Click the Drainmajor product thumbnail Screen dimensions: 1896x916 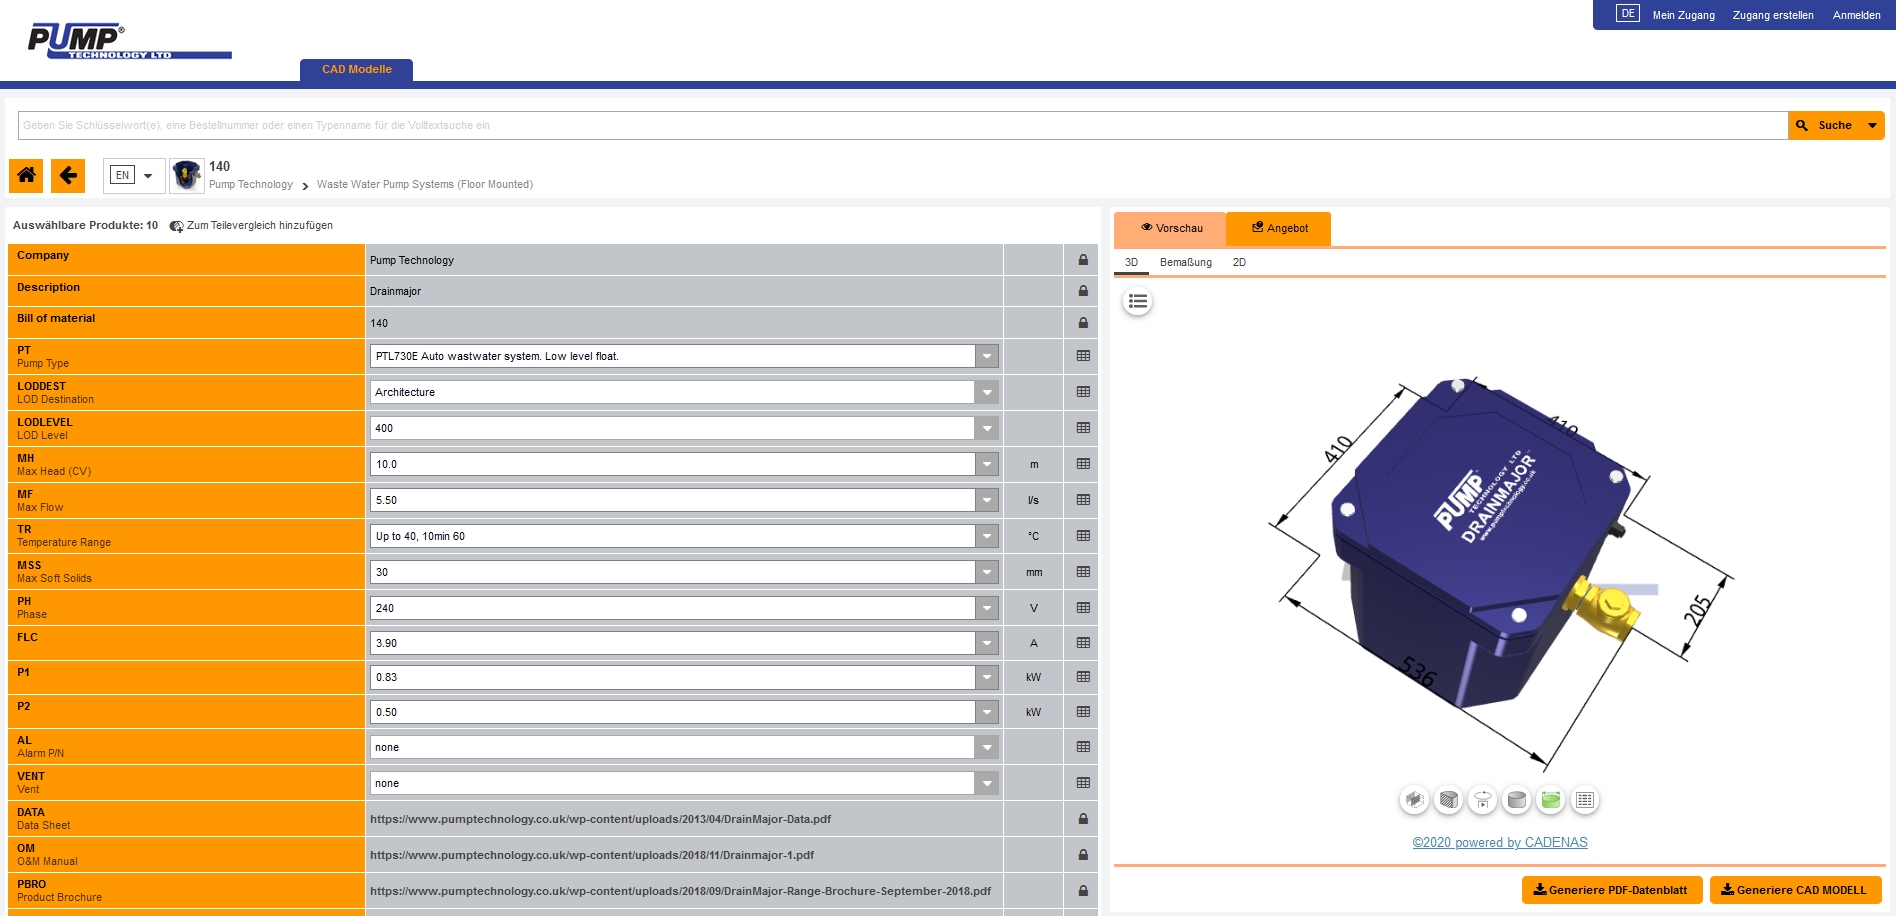[x=187, y=175]
